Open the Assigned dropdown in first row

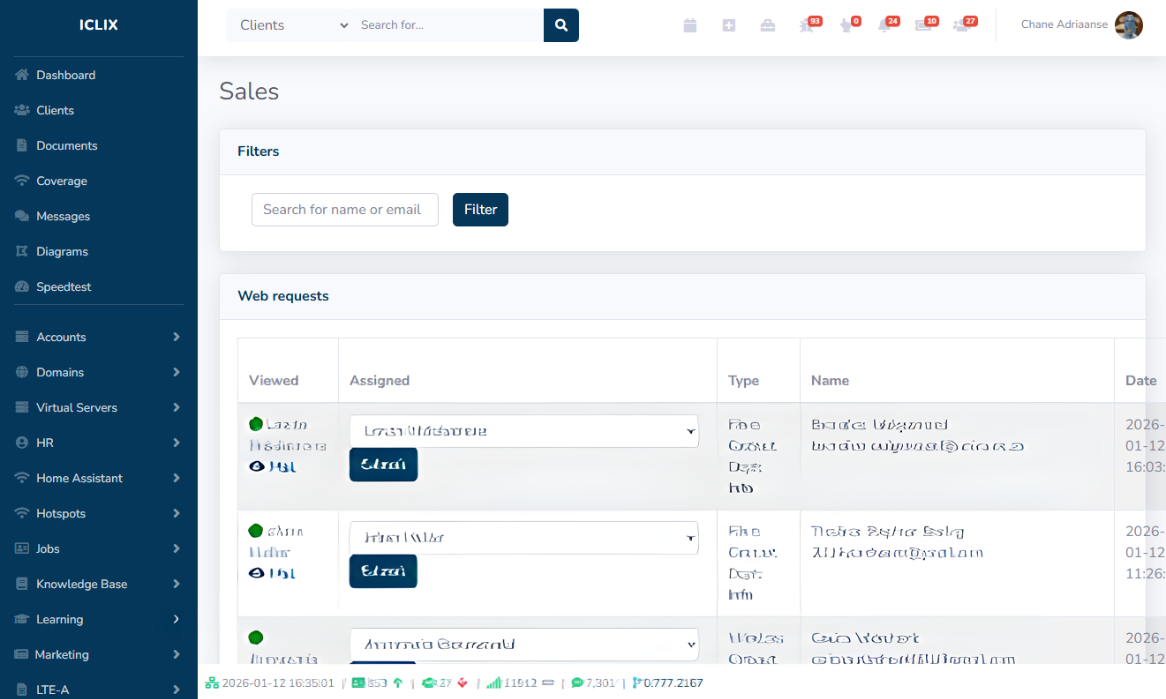pyautogui.click(x=523, y=431)
